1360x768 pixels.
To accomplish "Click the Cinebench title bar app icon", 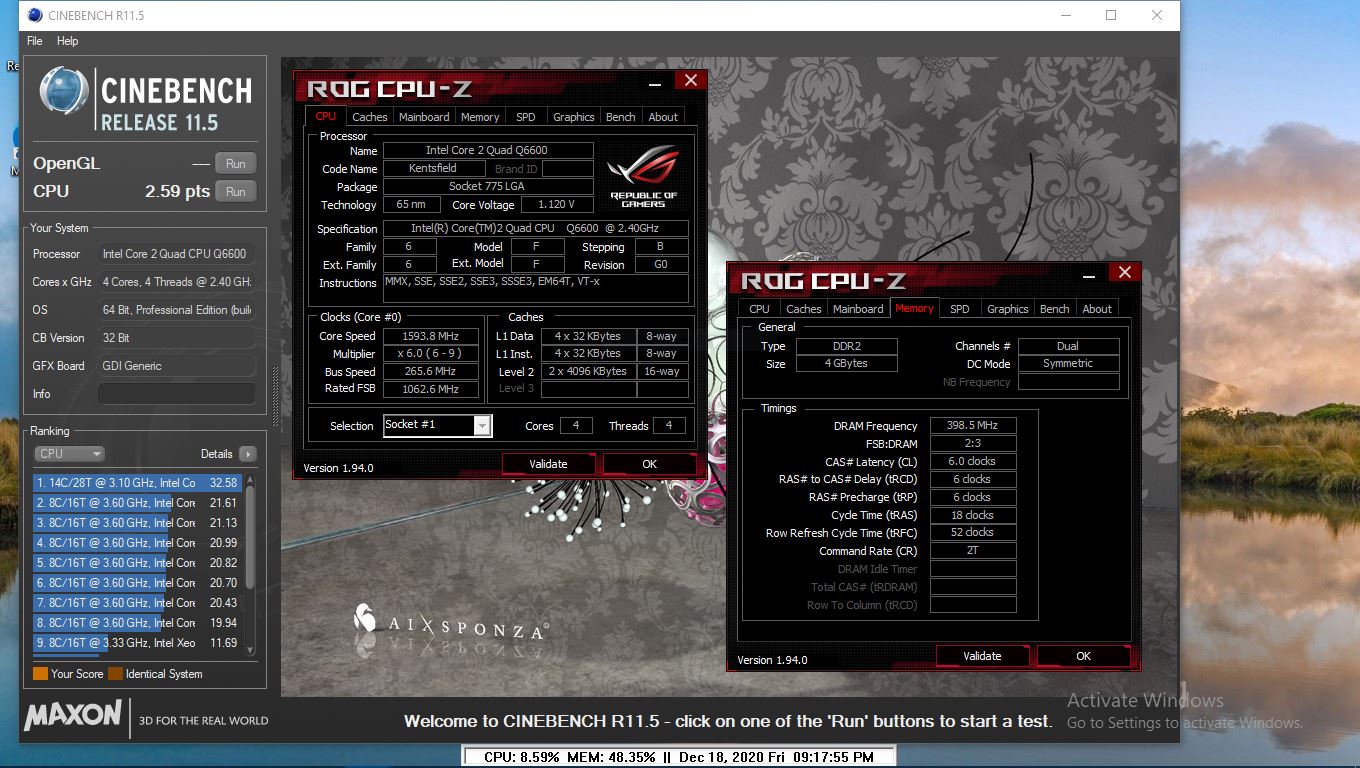I will [35, 15].
